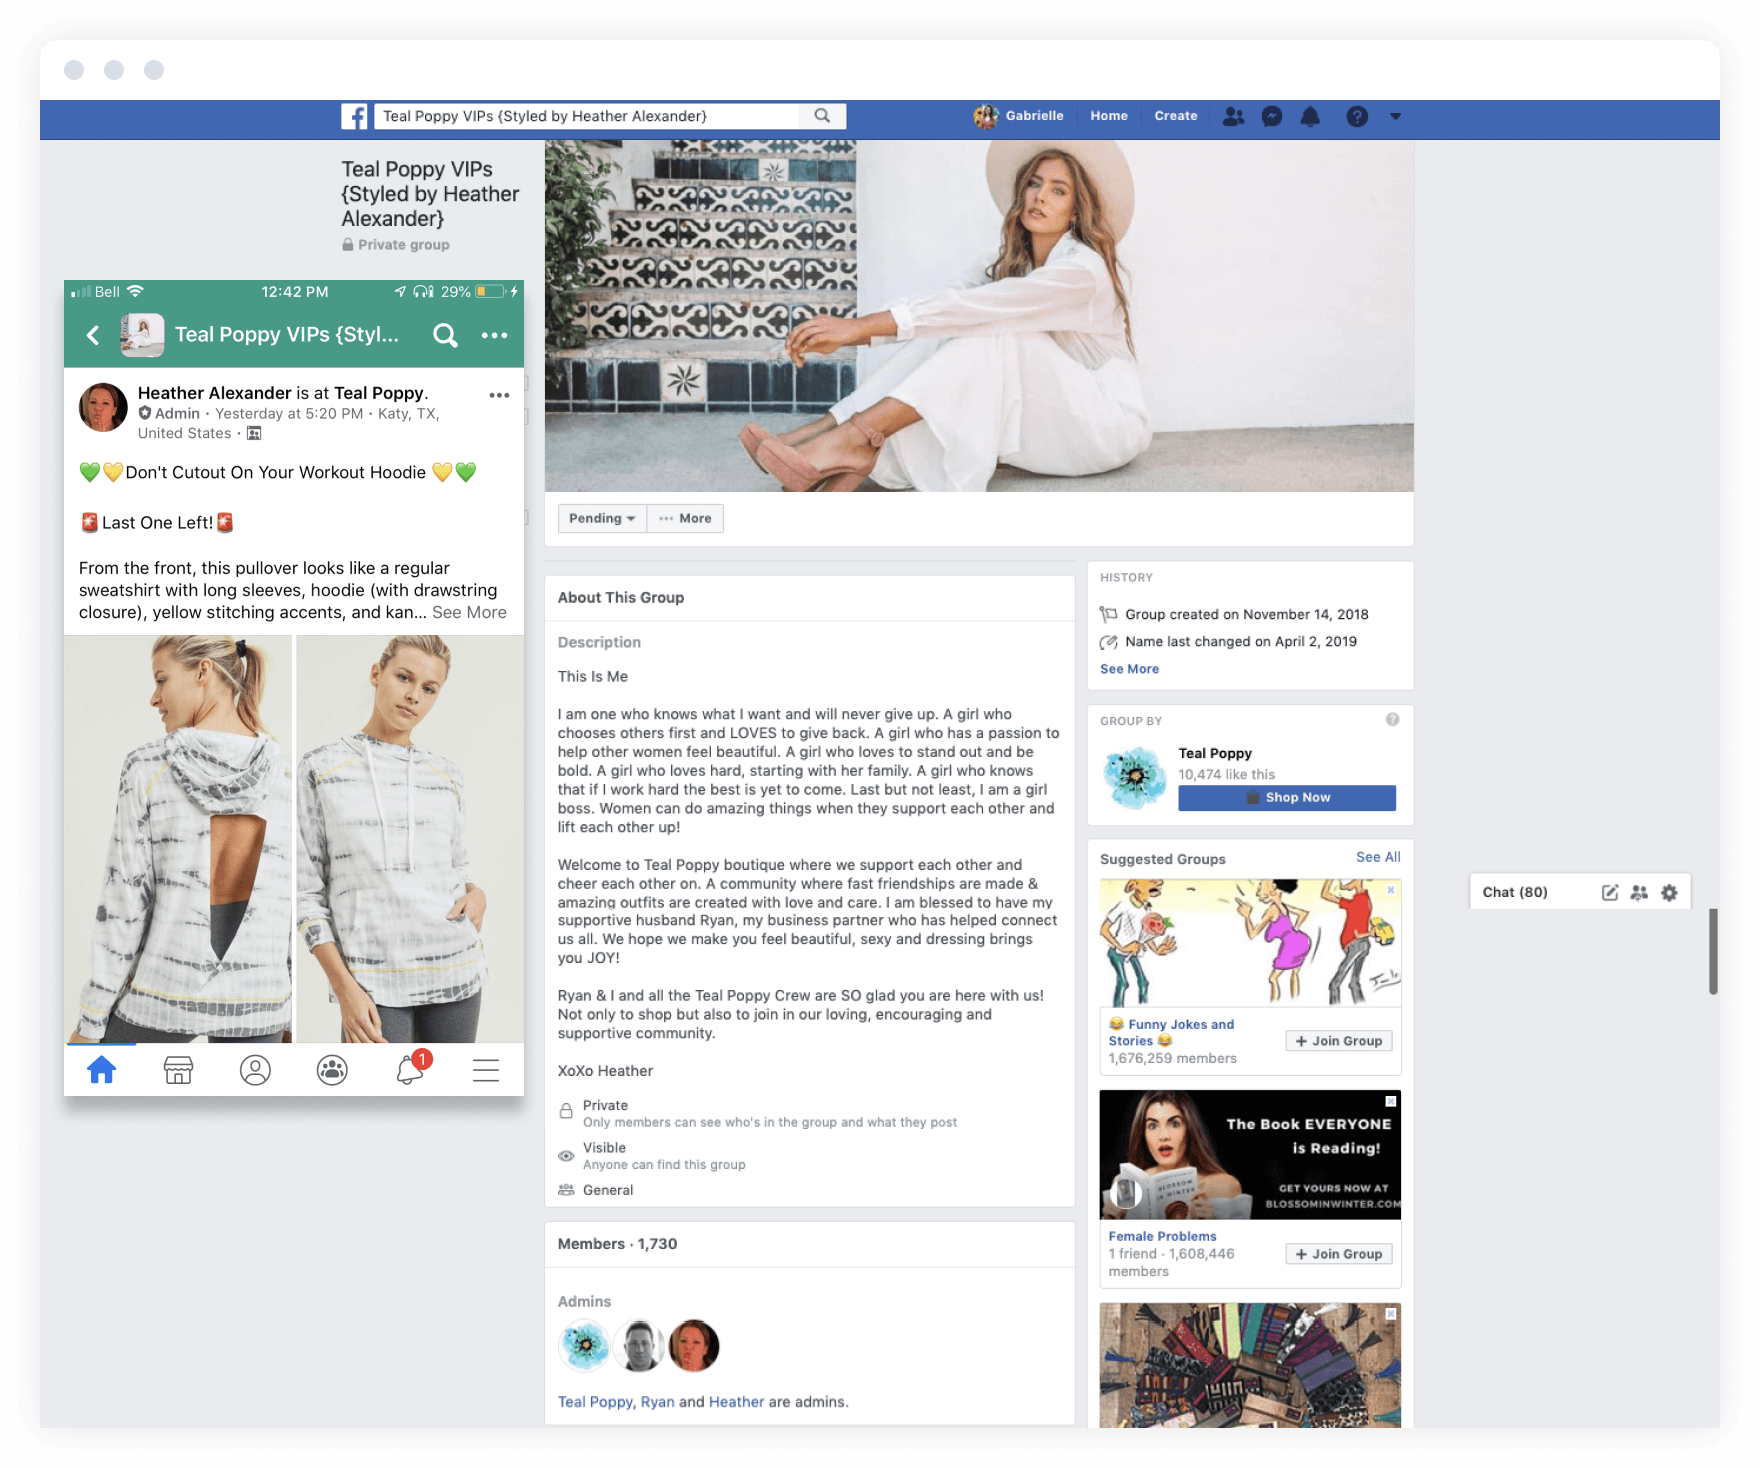This screenshot has width=1760, height=1468.
Task: Open Chat (80) panel
Action: (x=1515, y=892)
